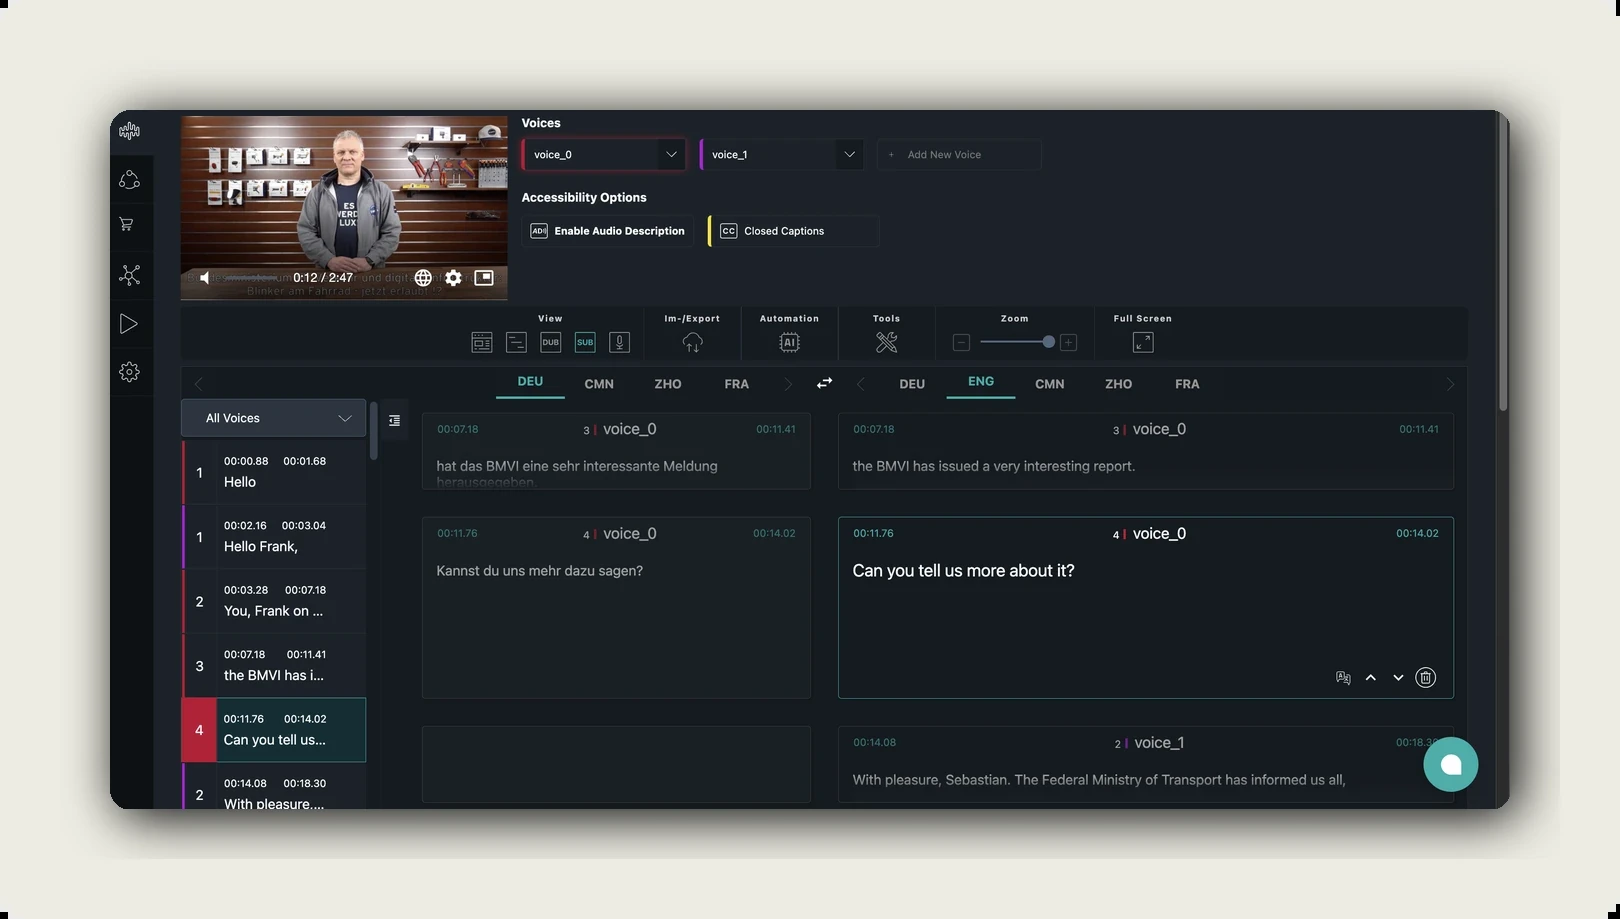The height and width of the screenshot is (919, 1620).
Task: Click the page vertical scrollbar
Action: 1502,262
